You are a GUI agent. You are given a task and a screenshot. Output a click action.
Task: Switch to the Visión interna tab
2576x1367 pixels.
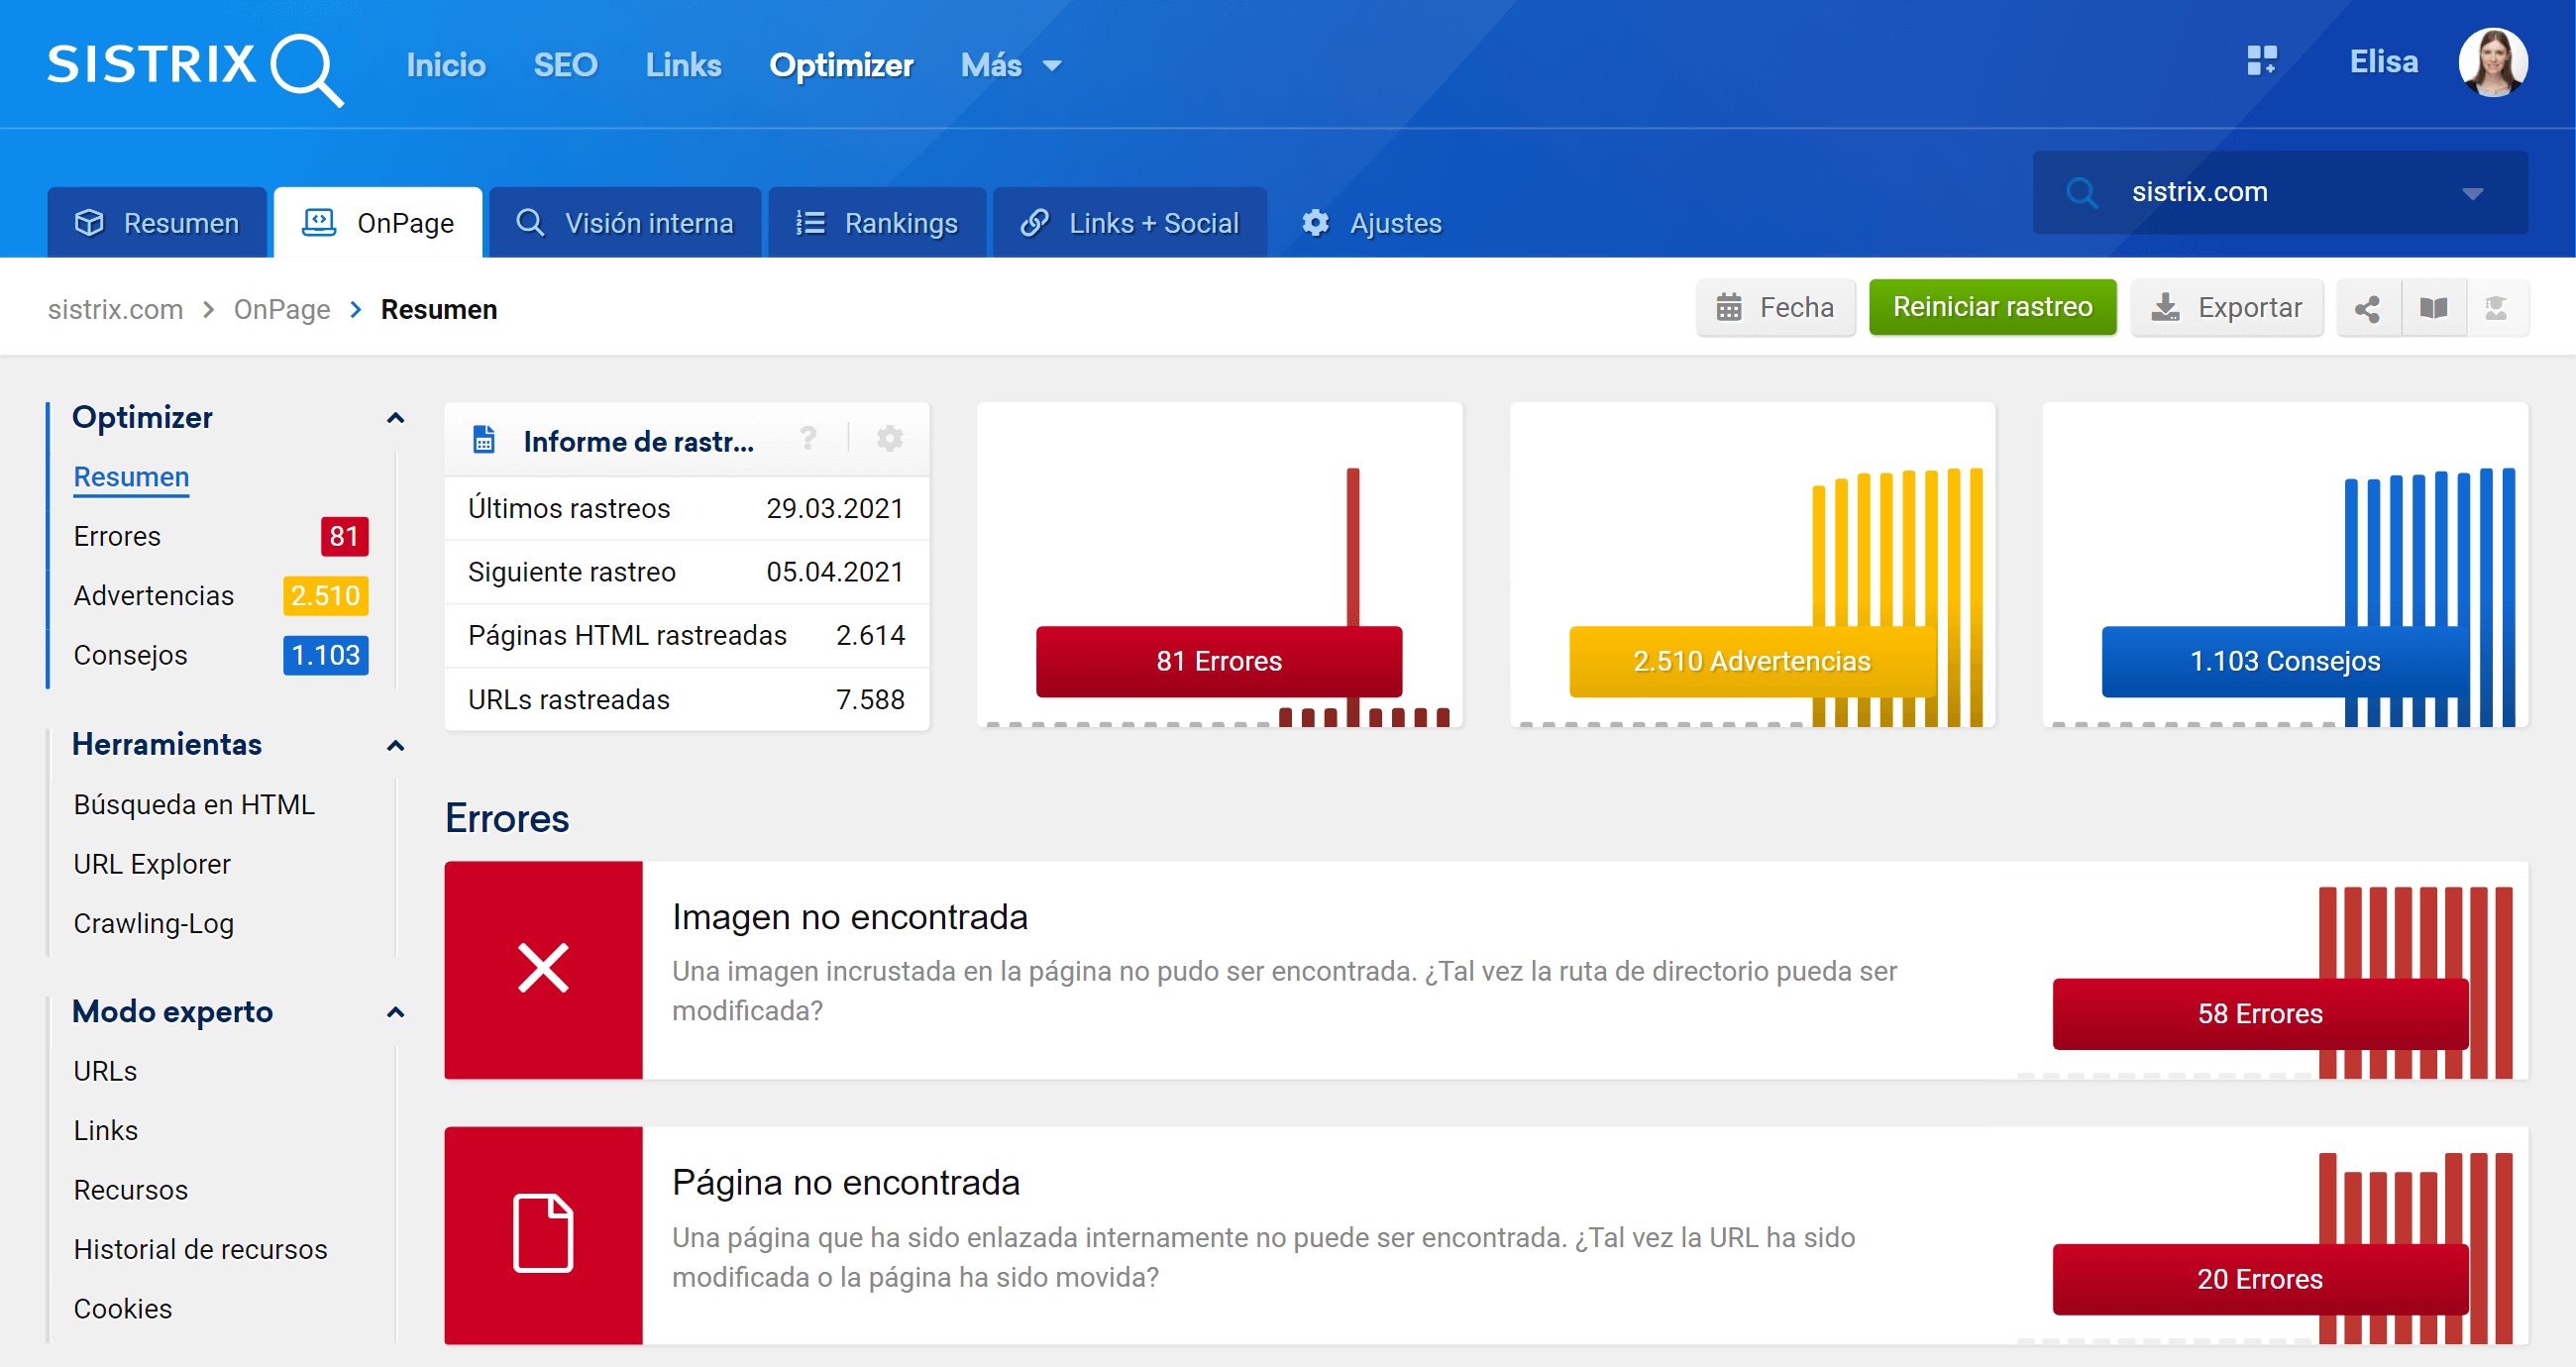[x=625, y=223]
